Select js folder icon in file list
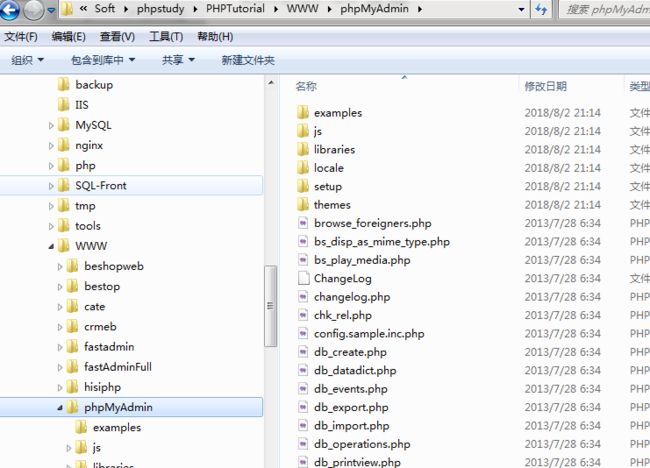 point(303,131)
